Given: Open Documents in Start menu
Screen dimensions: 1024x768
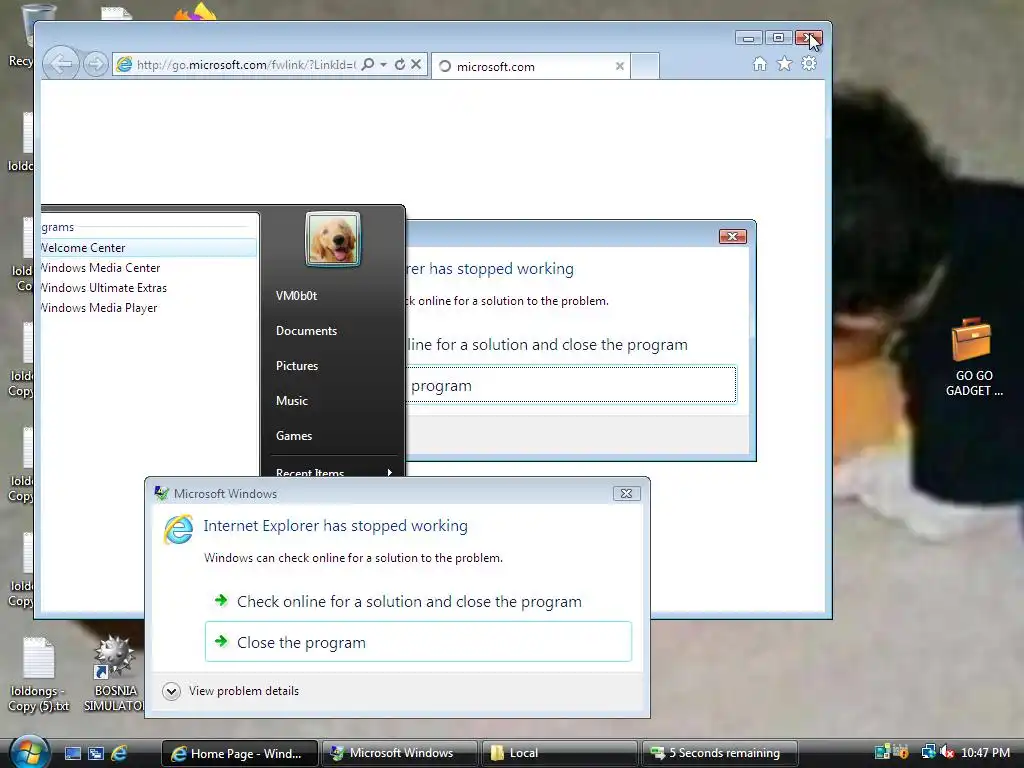Looking at the screenshot, I should 306,330.
